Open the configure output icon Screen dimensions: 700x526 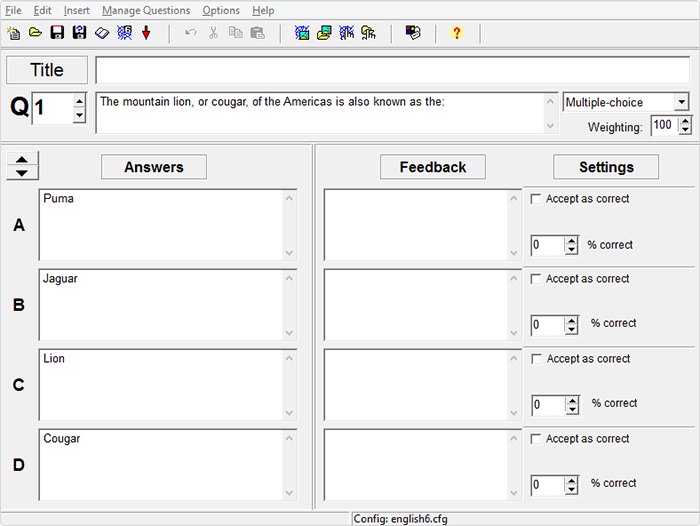(413, 33)
